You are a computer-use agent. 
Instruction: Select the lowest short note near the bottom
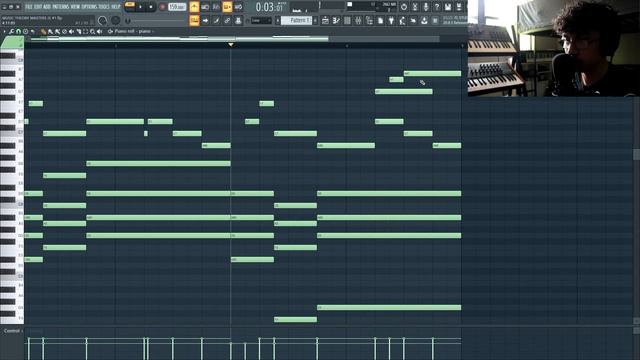(x=296, y=320)
